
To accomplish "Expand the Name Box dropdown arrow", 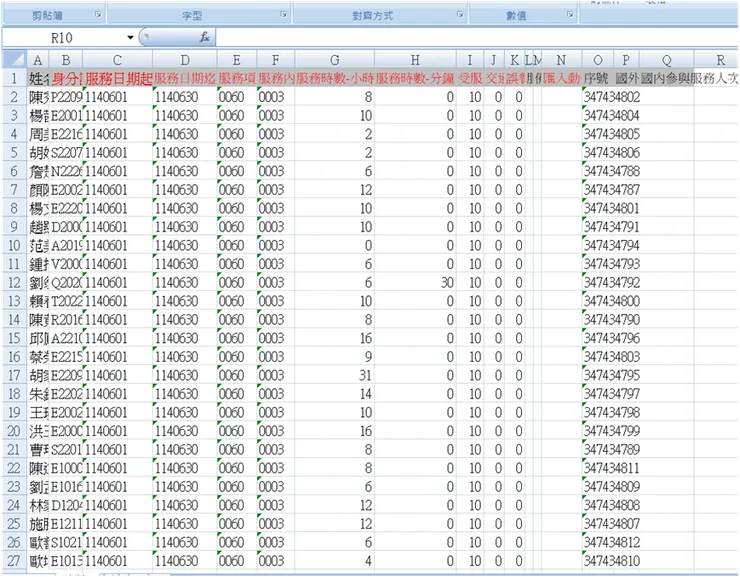I will point(130,37).
